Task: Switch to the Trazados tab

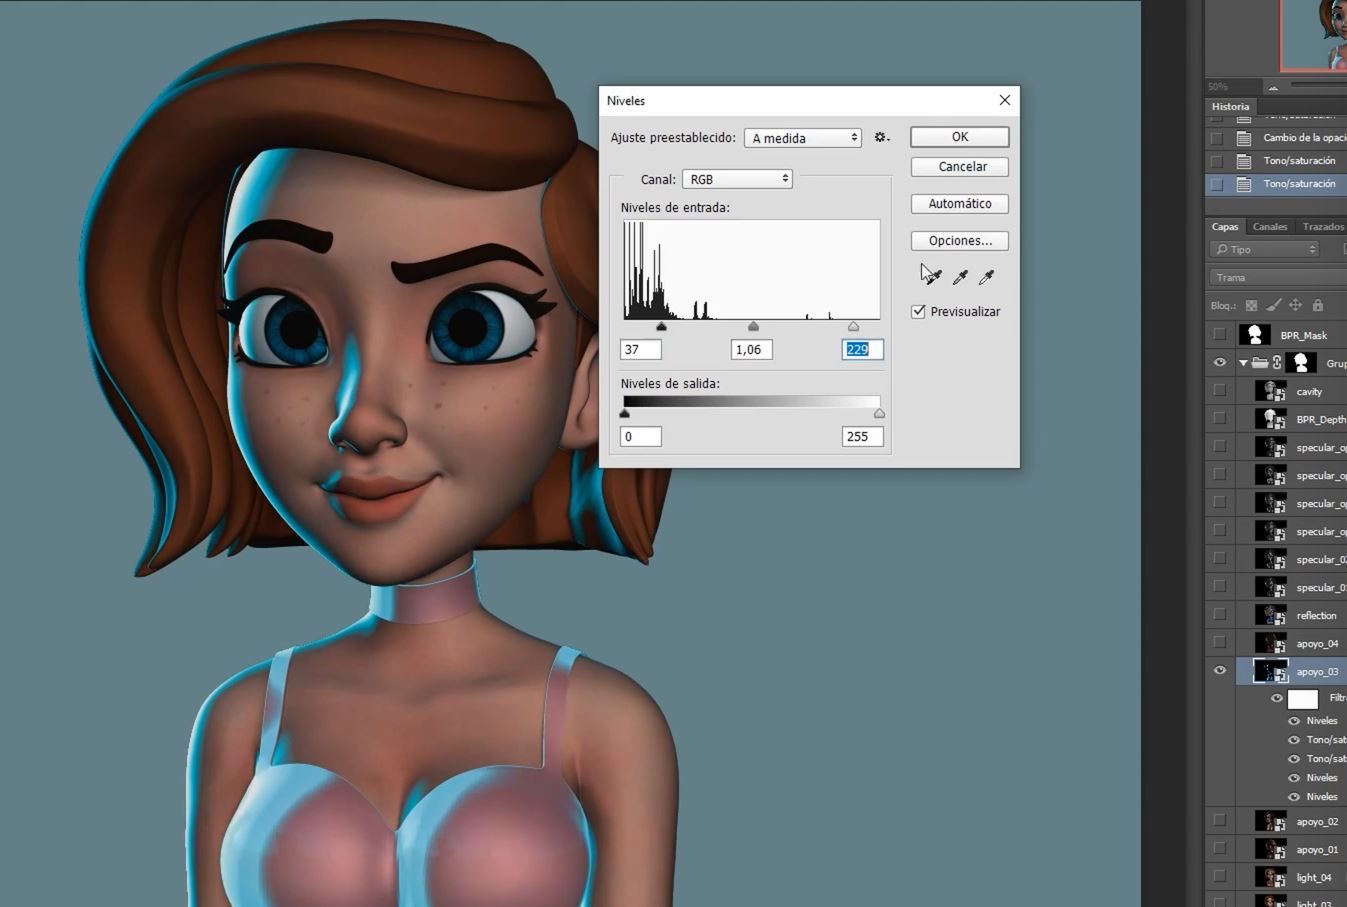Action: [x=1323, y=226]
